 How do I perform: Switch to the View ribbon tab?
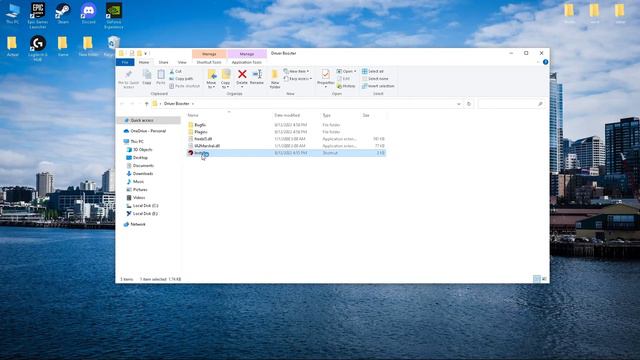[182, 62]
